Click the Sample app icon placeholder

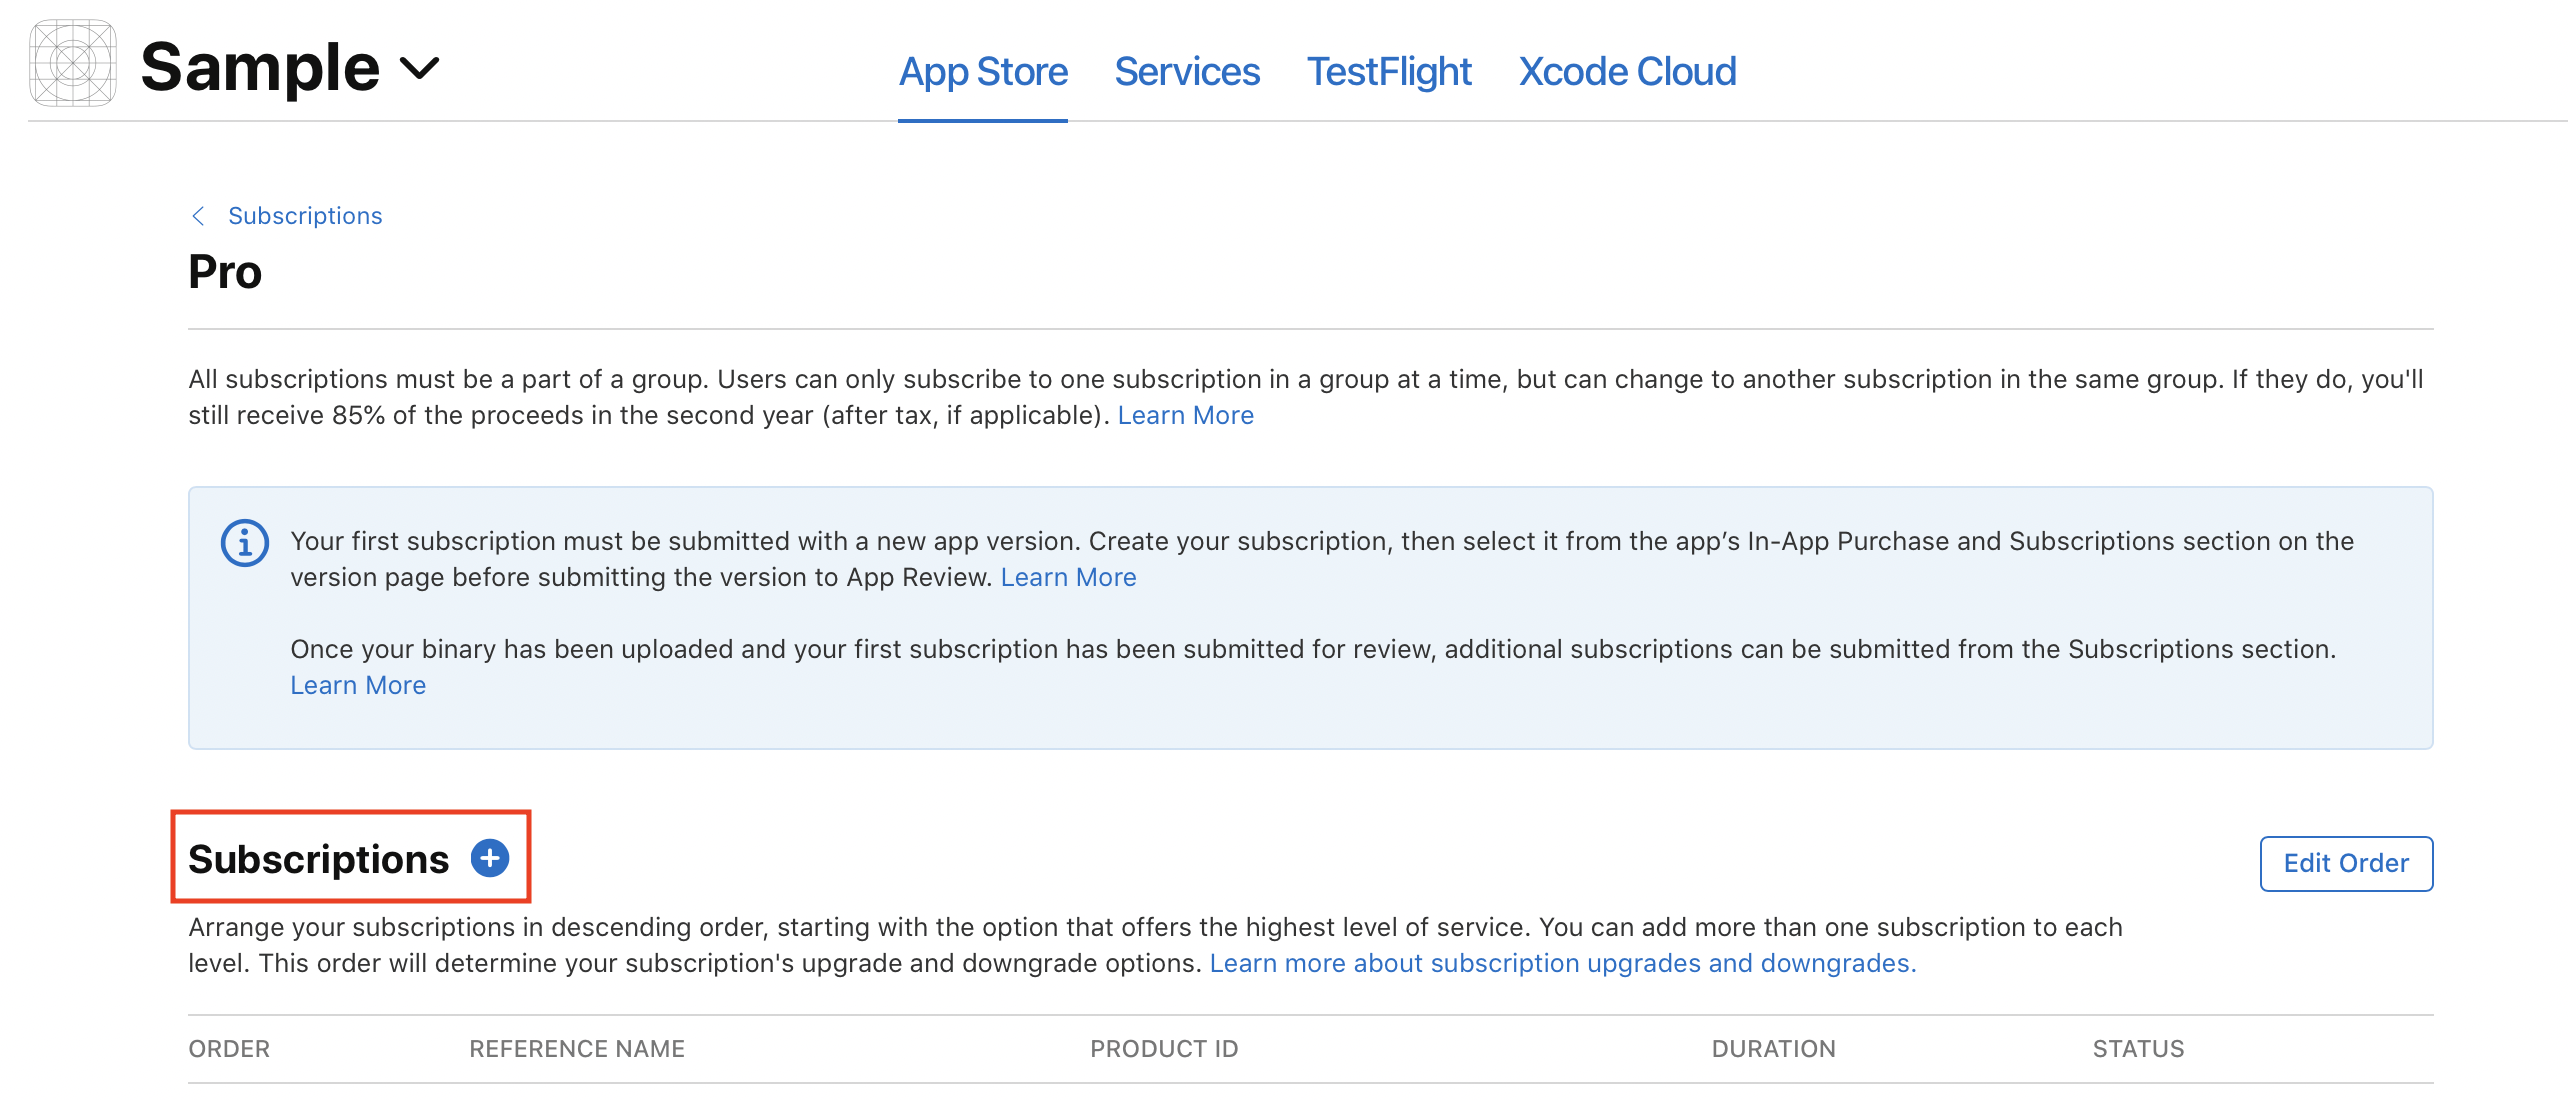[x=72, y=62]
